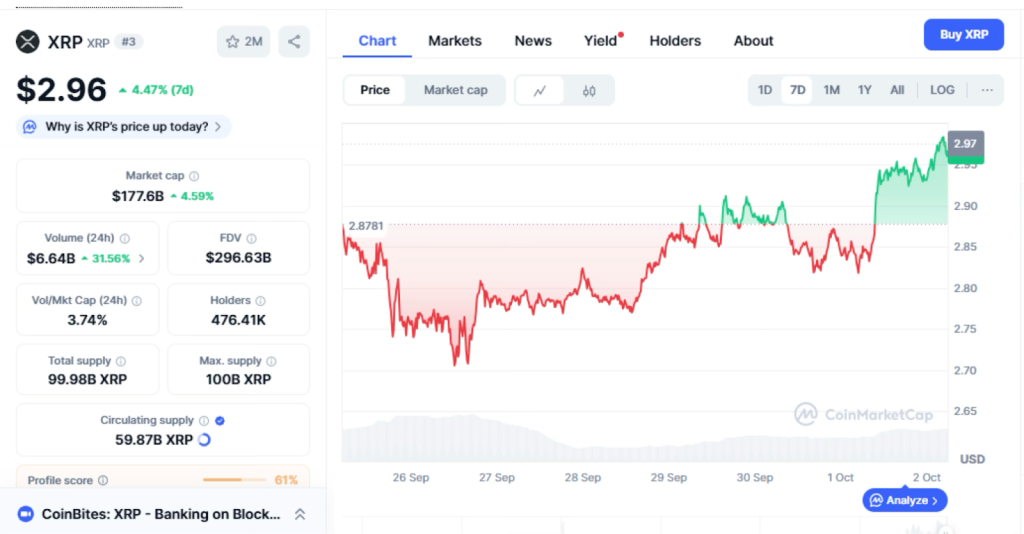Select the 1D time range
The width and height of the screenshot is (1024, 534).
(765, 90)
